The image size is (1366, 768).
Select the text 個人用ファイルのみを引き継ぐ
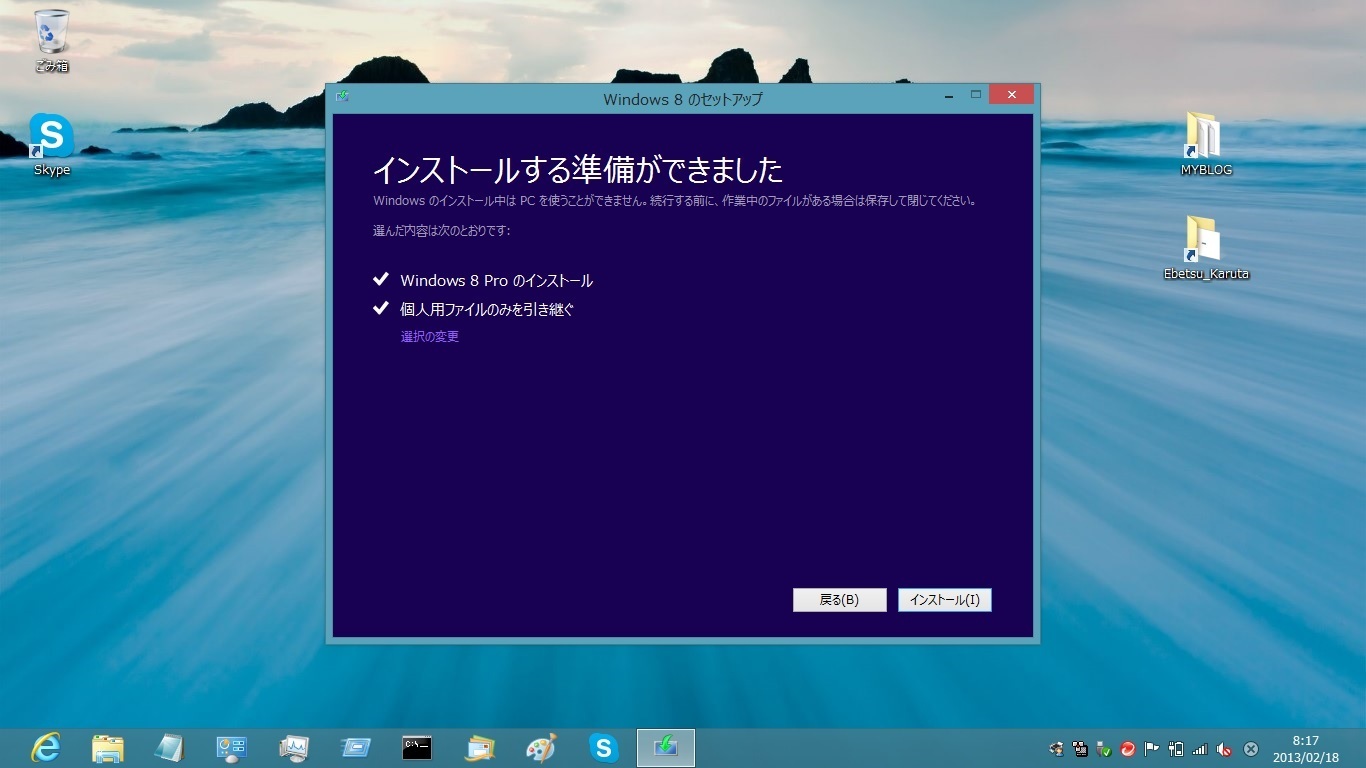tap(487, 309)
